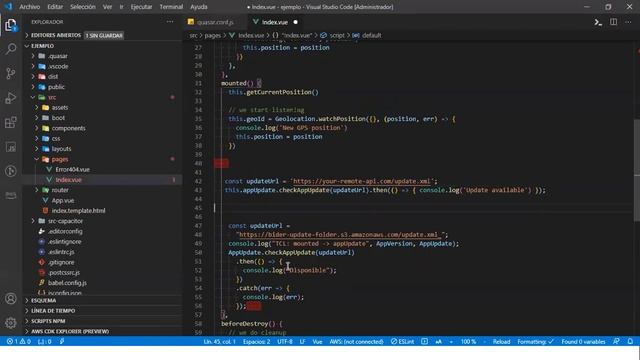
Task: Click AWS not connected status item
Action: 356,342
